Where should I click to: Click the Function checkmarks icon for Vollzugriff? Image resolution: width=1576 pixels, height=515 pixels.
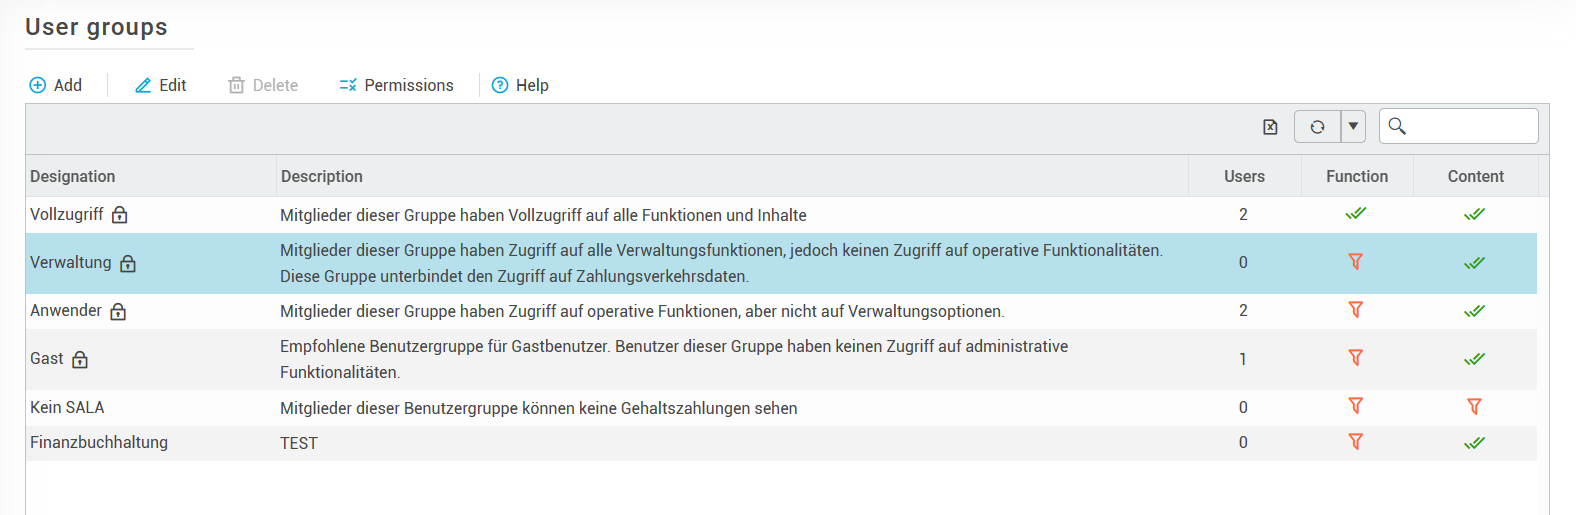click(1356, 214)
